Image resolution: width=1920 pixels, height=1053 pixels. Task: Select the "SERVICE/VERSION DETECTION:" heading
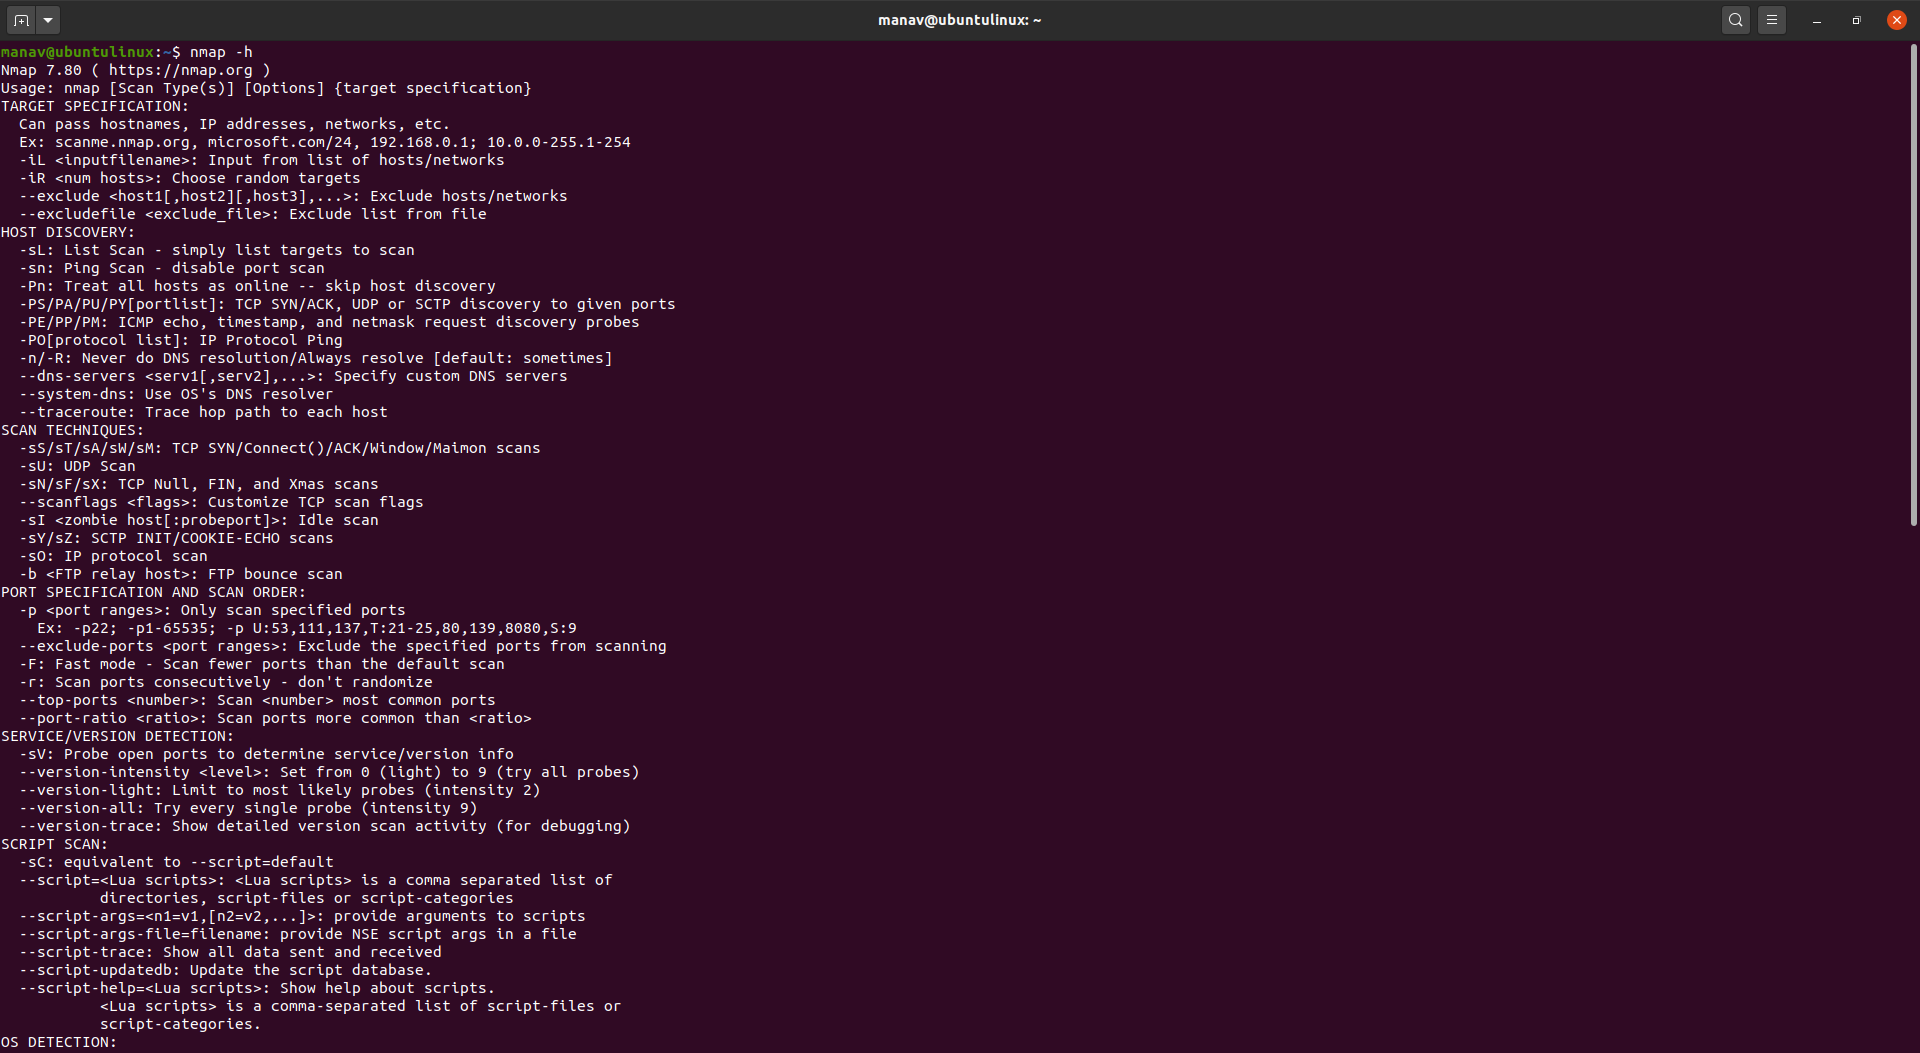[x=117, y=736]
